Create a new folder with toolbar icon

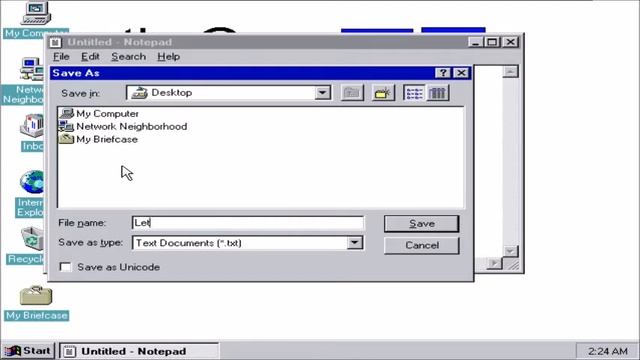[x=383, y=93]
